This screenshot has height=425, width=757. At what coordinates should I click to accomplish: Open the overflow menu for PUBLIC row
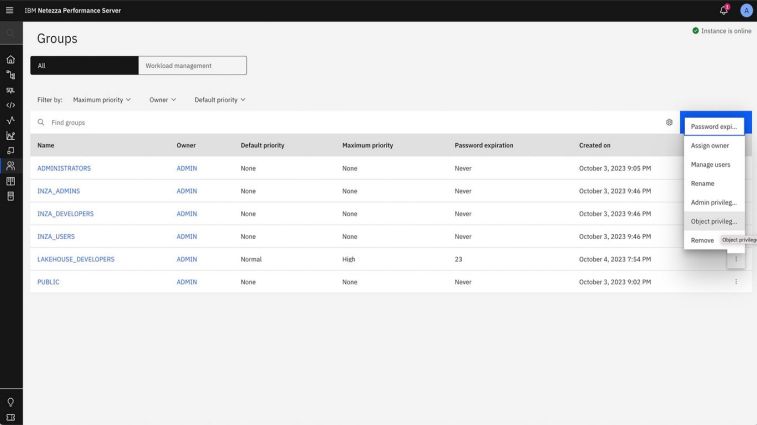pos(736,282)
